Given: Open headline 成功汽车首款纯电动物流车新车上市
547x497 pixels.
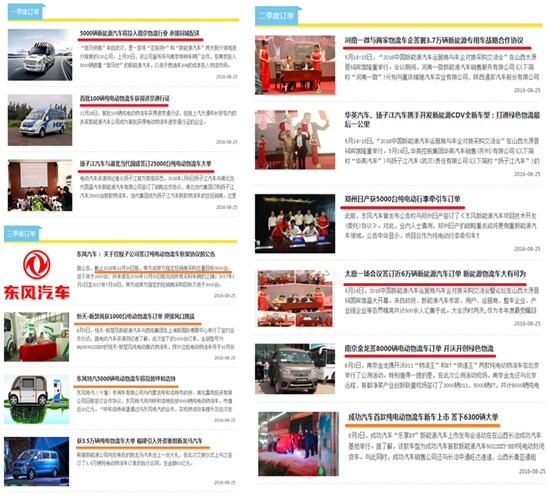Looking at the screenshot, I should [423, 417].
